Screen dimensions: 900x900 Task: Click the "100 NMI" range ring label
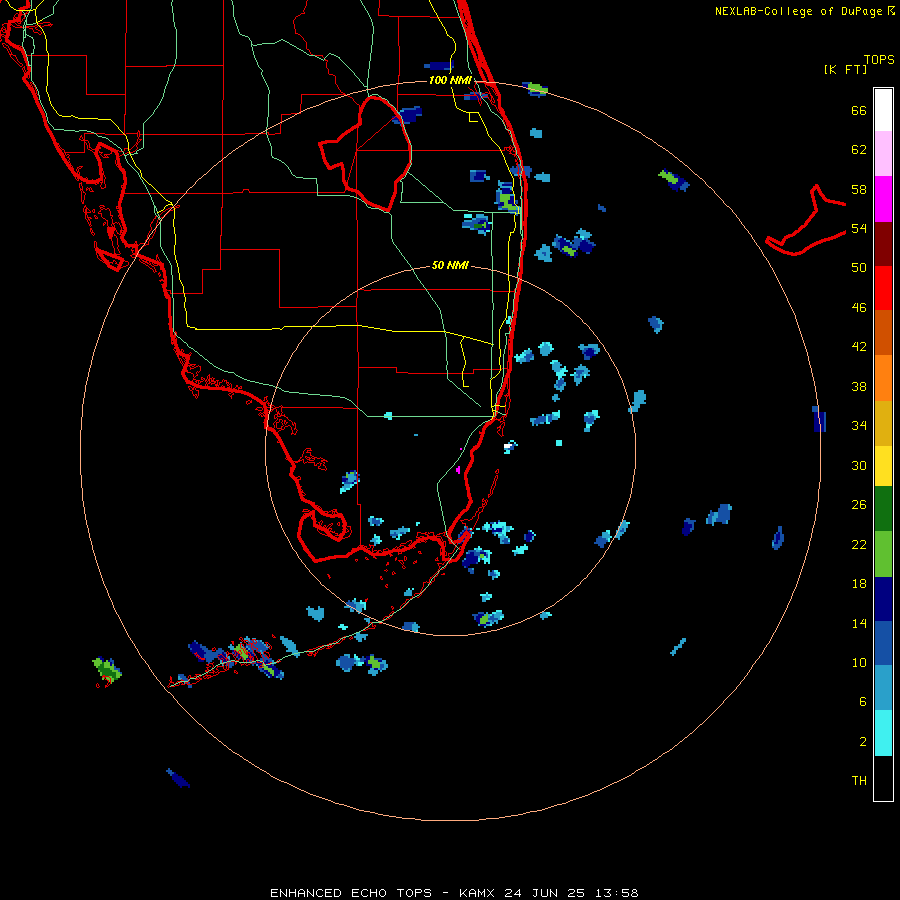[x=450, y=80]
